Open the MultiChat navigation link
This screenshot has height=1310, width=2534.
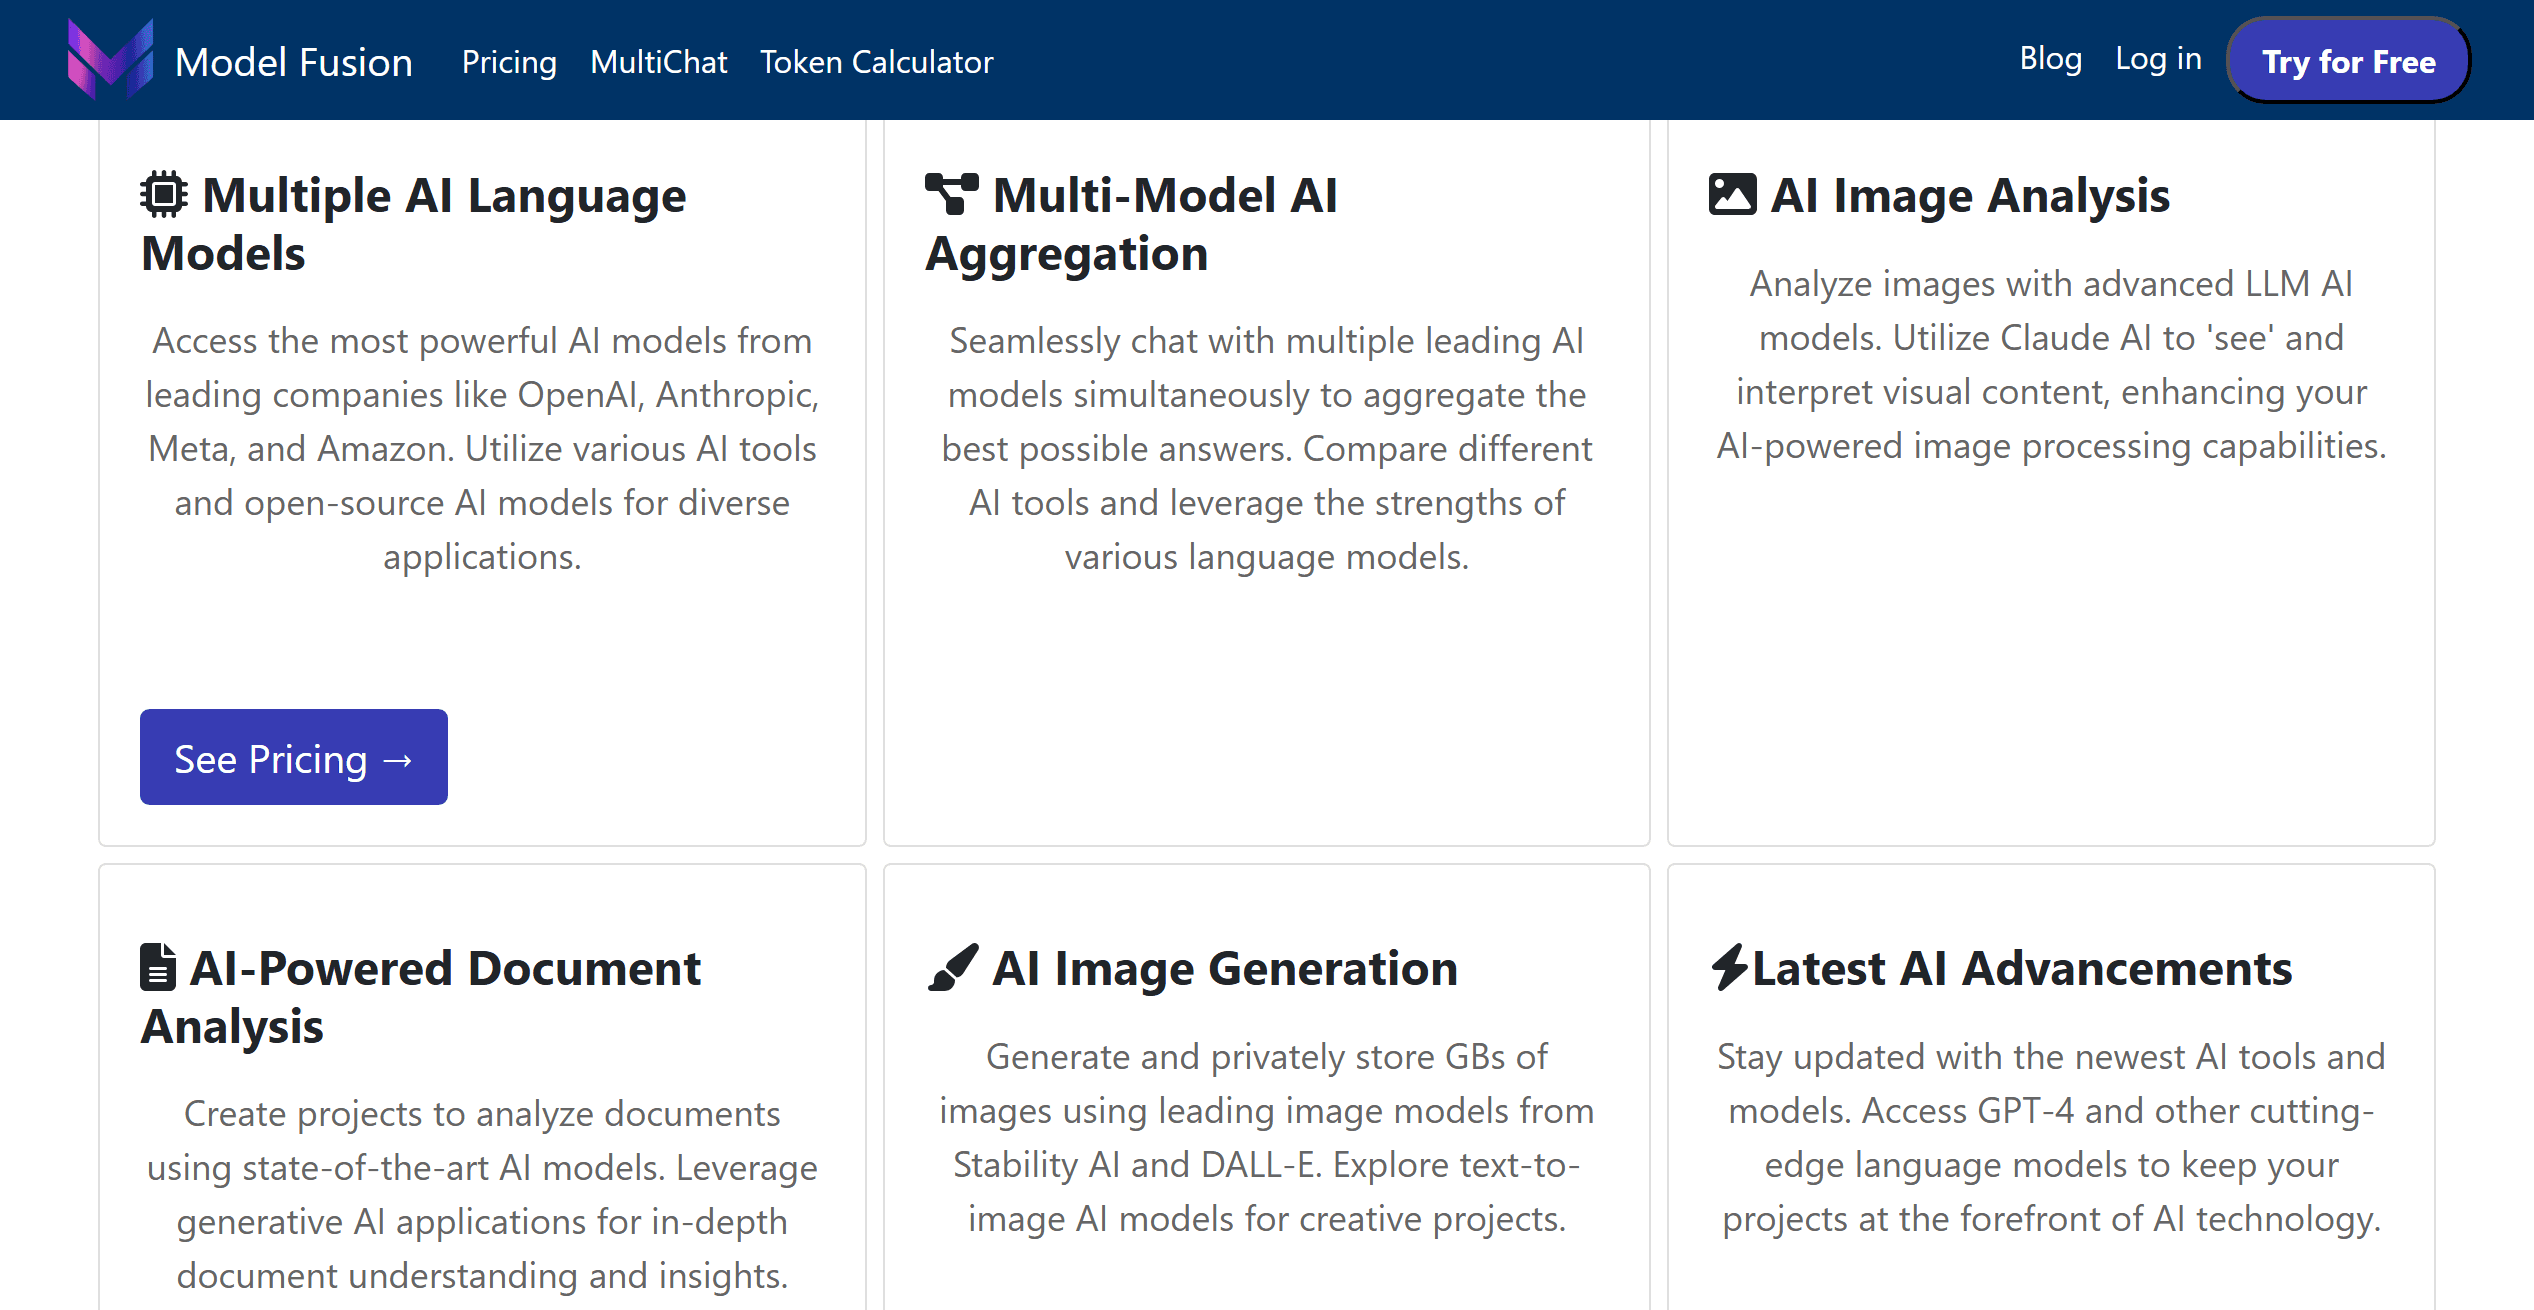[658, 62]
